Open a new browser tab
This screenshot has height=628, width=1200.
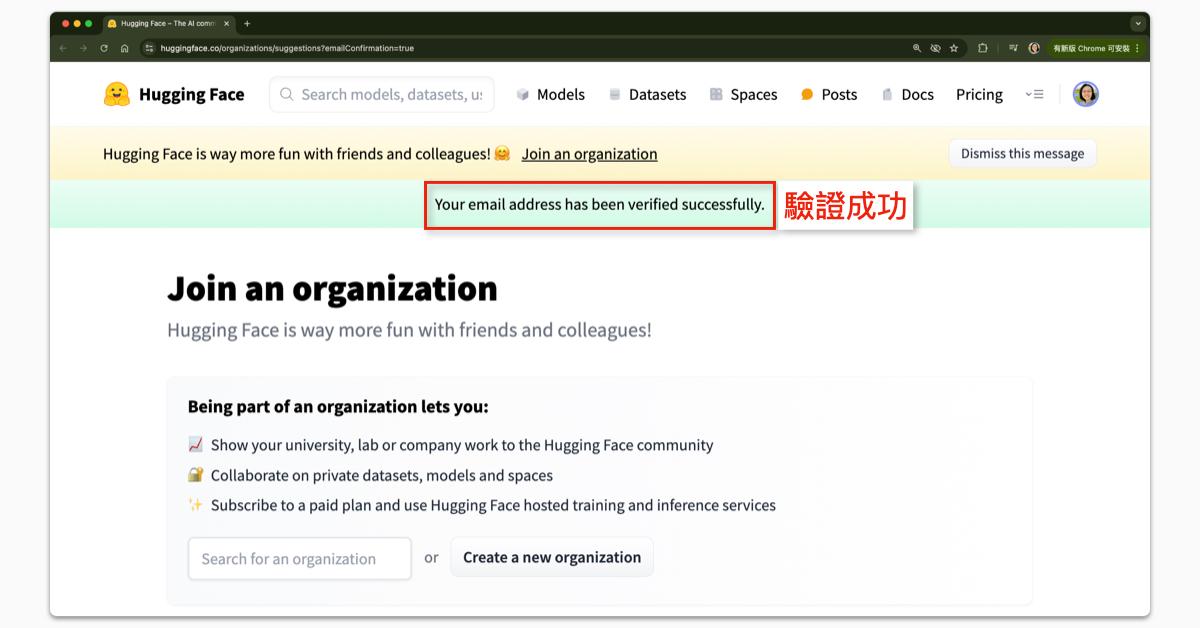(247, 23)
